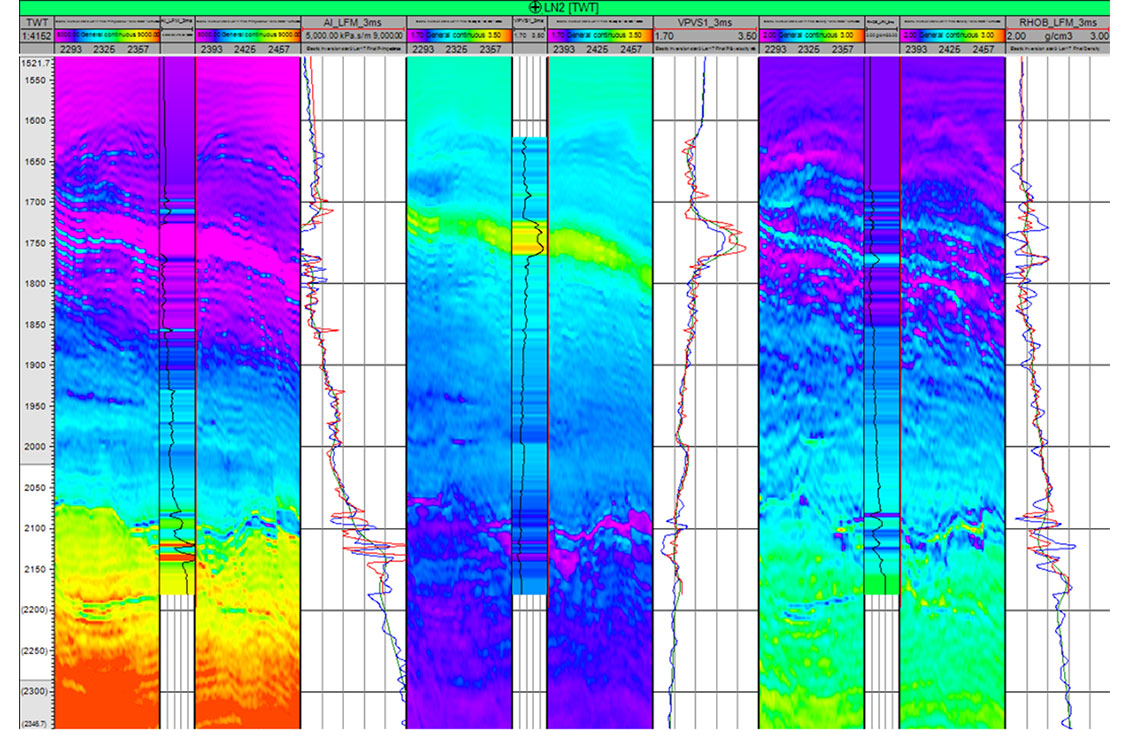This screenshot has height=730, width=1130.
Task: Click the leftmost 1.70–3.50 Vp/Vs color bar
Action: click(458, 34)
